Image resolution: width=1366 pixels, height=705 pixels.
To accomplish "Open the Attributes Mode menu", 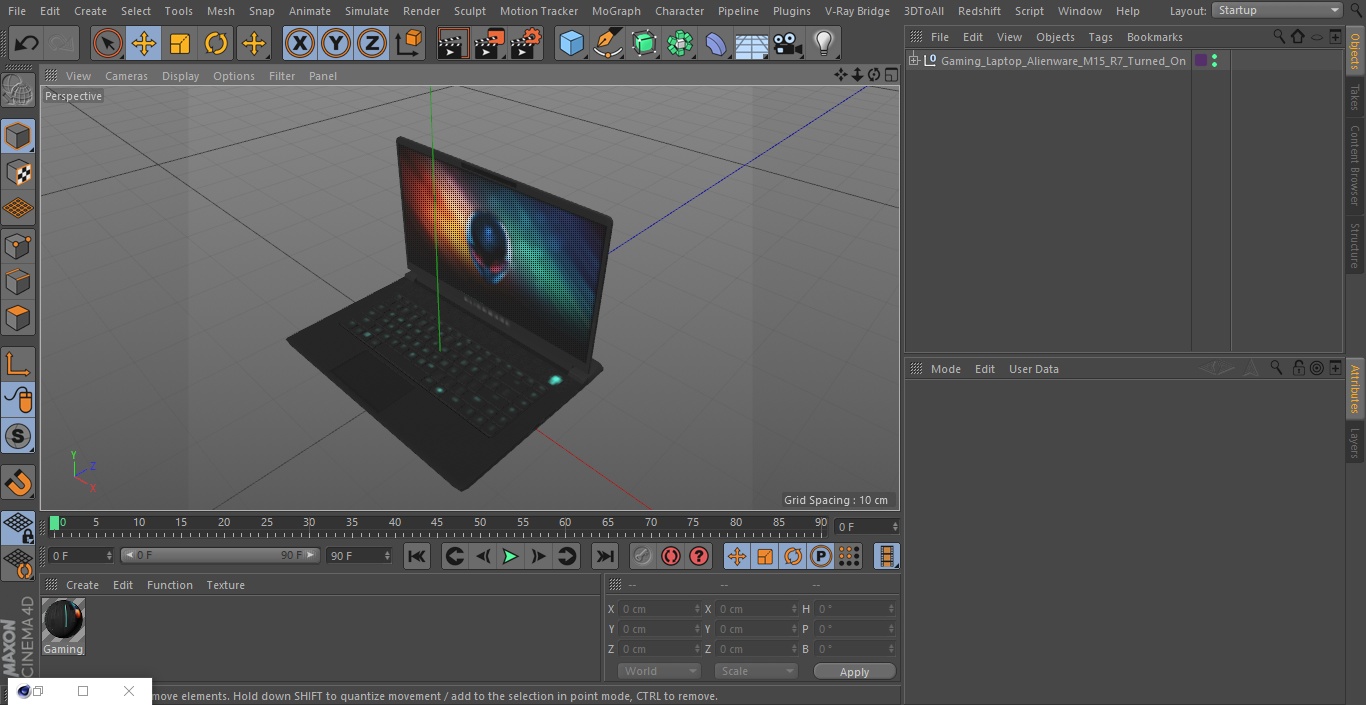I will (x=945, y=369).
